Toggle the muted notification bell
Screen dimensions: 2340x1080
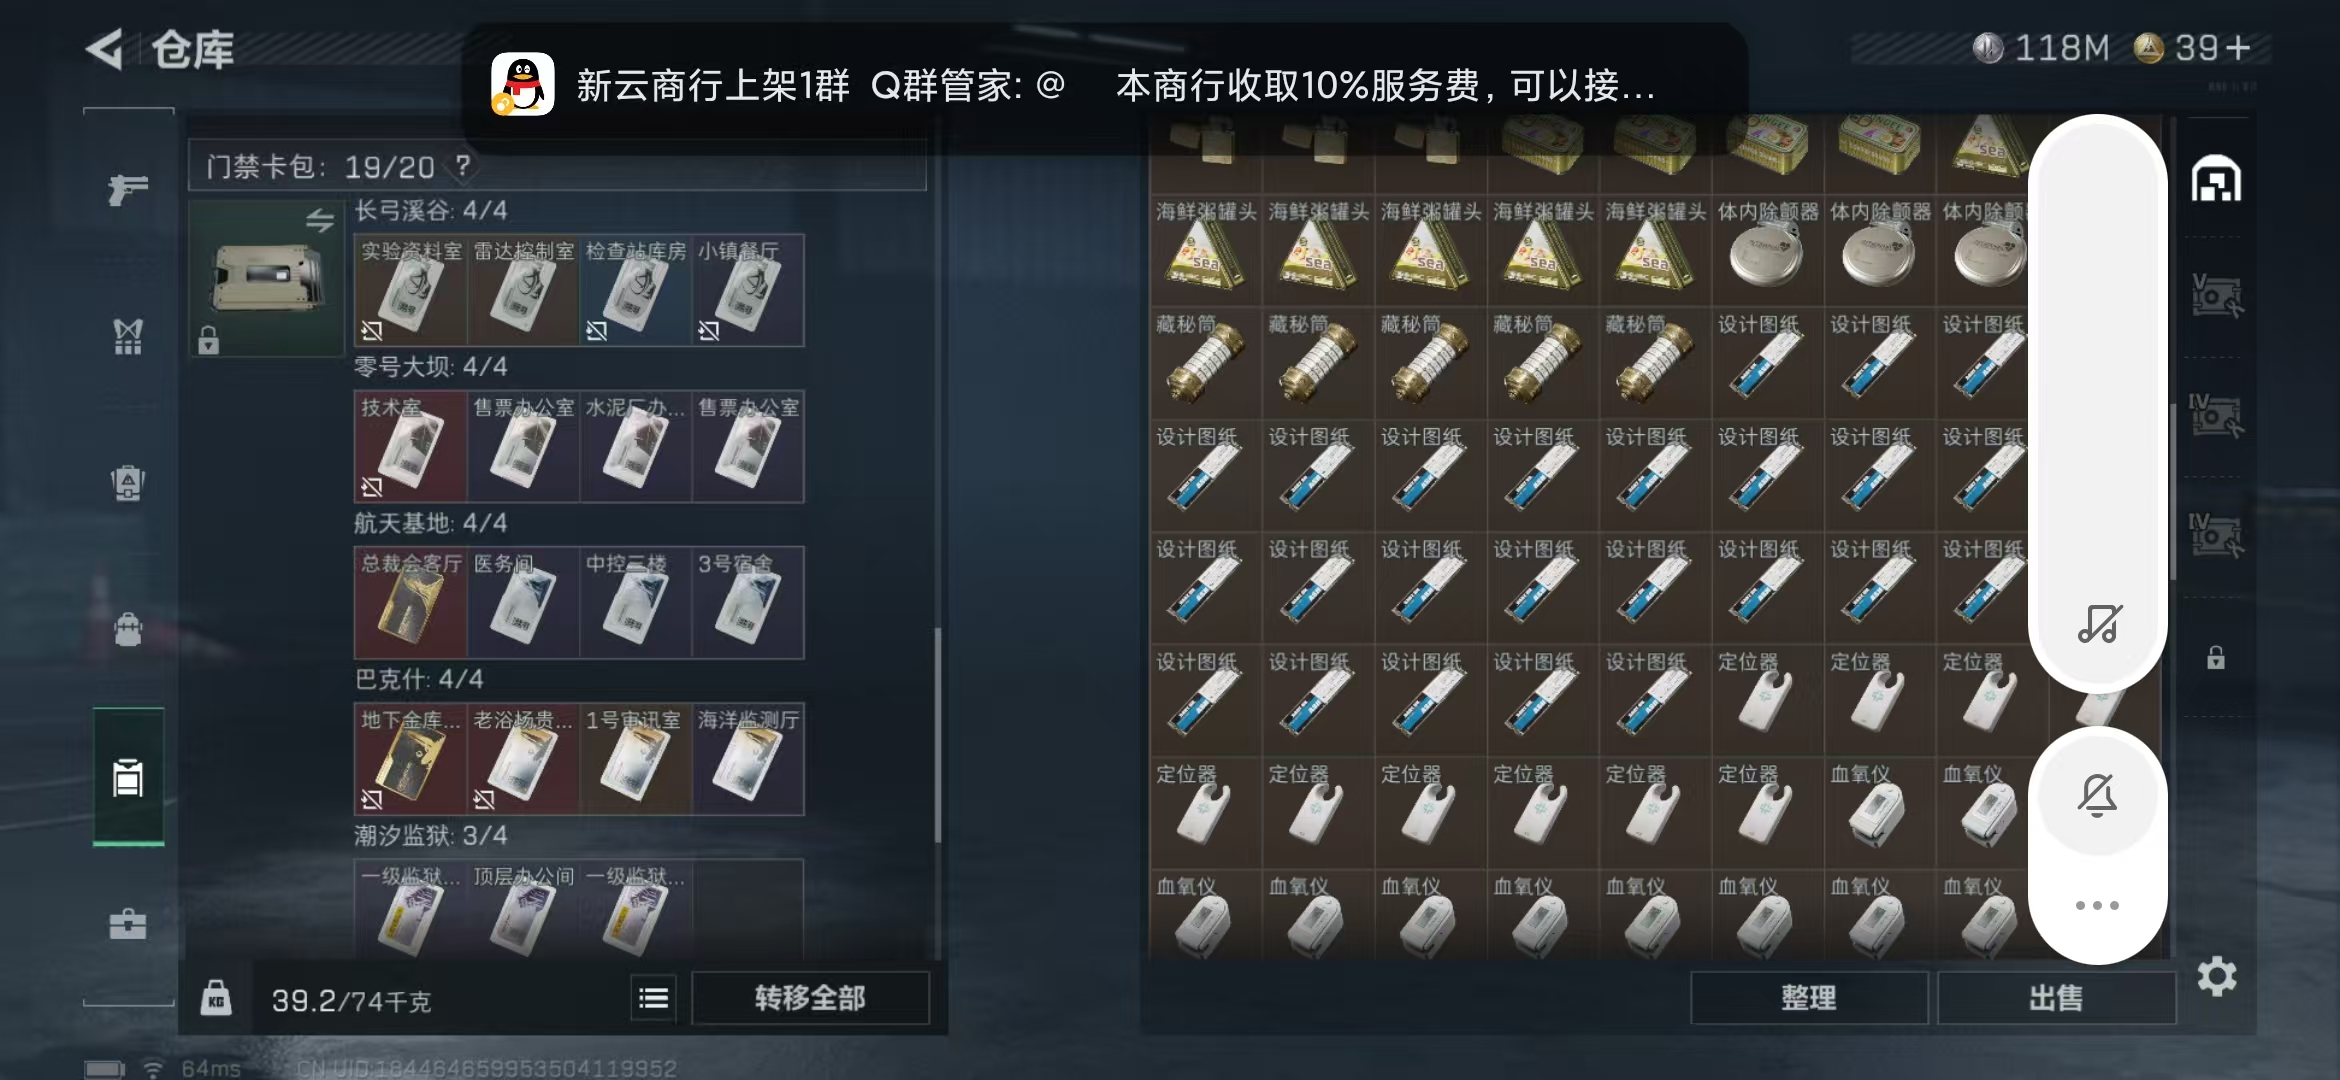point(2098,795)
